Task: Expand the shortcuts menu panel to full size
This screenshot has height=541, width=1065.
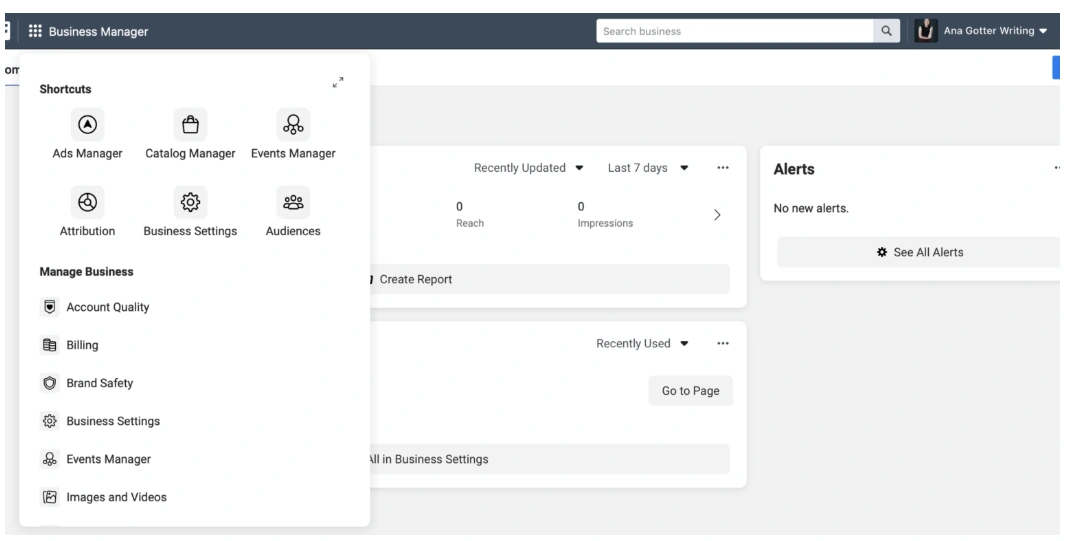Action: click(x=338, y=82)
